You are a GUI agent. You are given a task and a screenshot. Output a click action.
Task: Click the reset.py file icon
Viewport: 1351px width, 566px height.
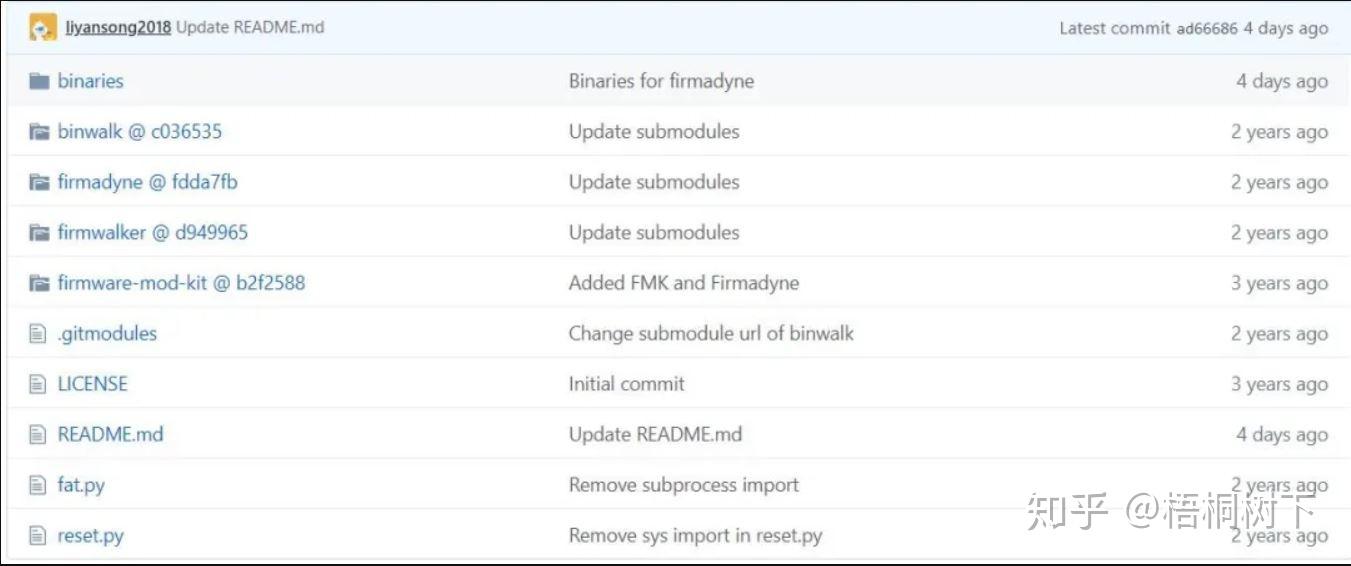[38, 536]
